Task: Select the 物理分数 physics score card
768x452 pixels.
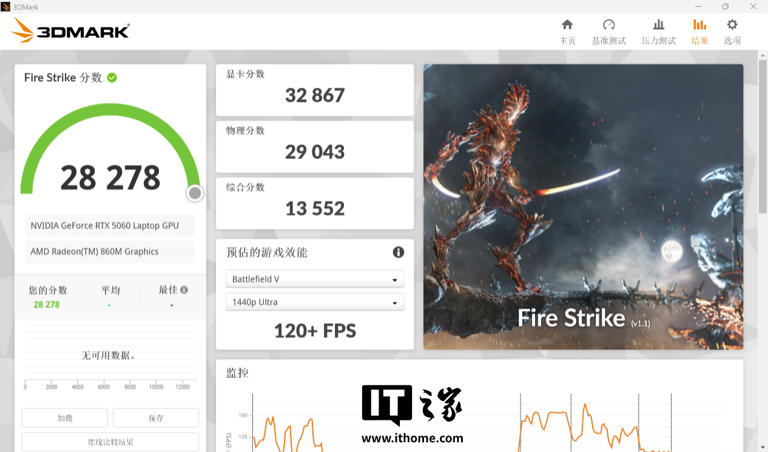Action: click(x=314, y=146)
